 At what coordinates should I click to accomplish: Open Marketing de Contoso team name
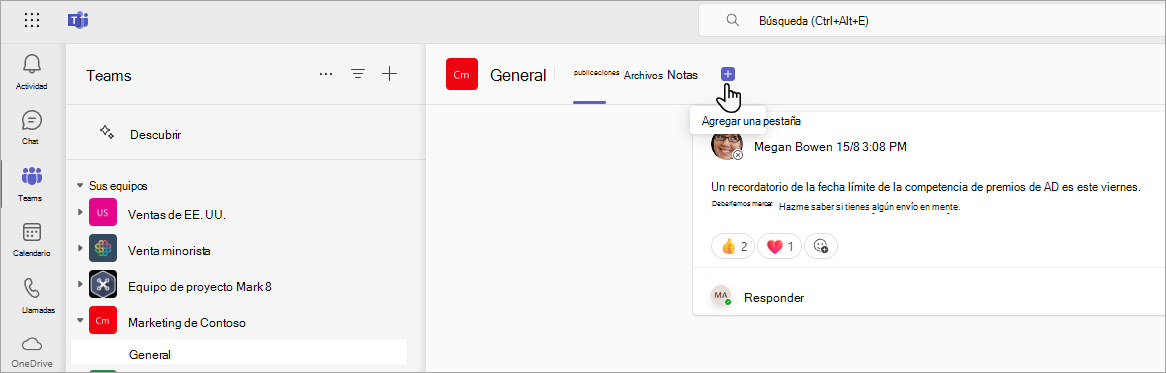[187, 322]
